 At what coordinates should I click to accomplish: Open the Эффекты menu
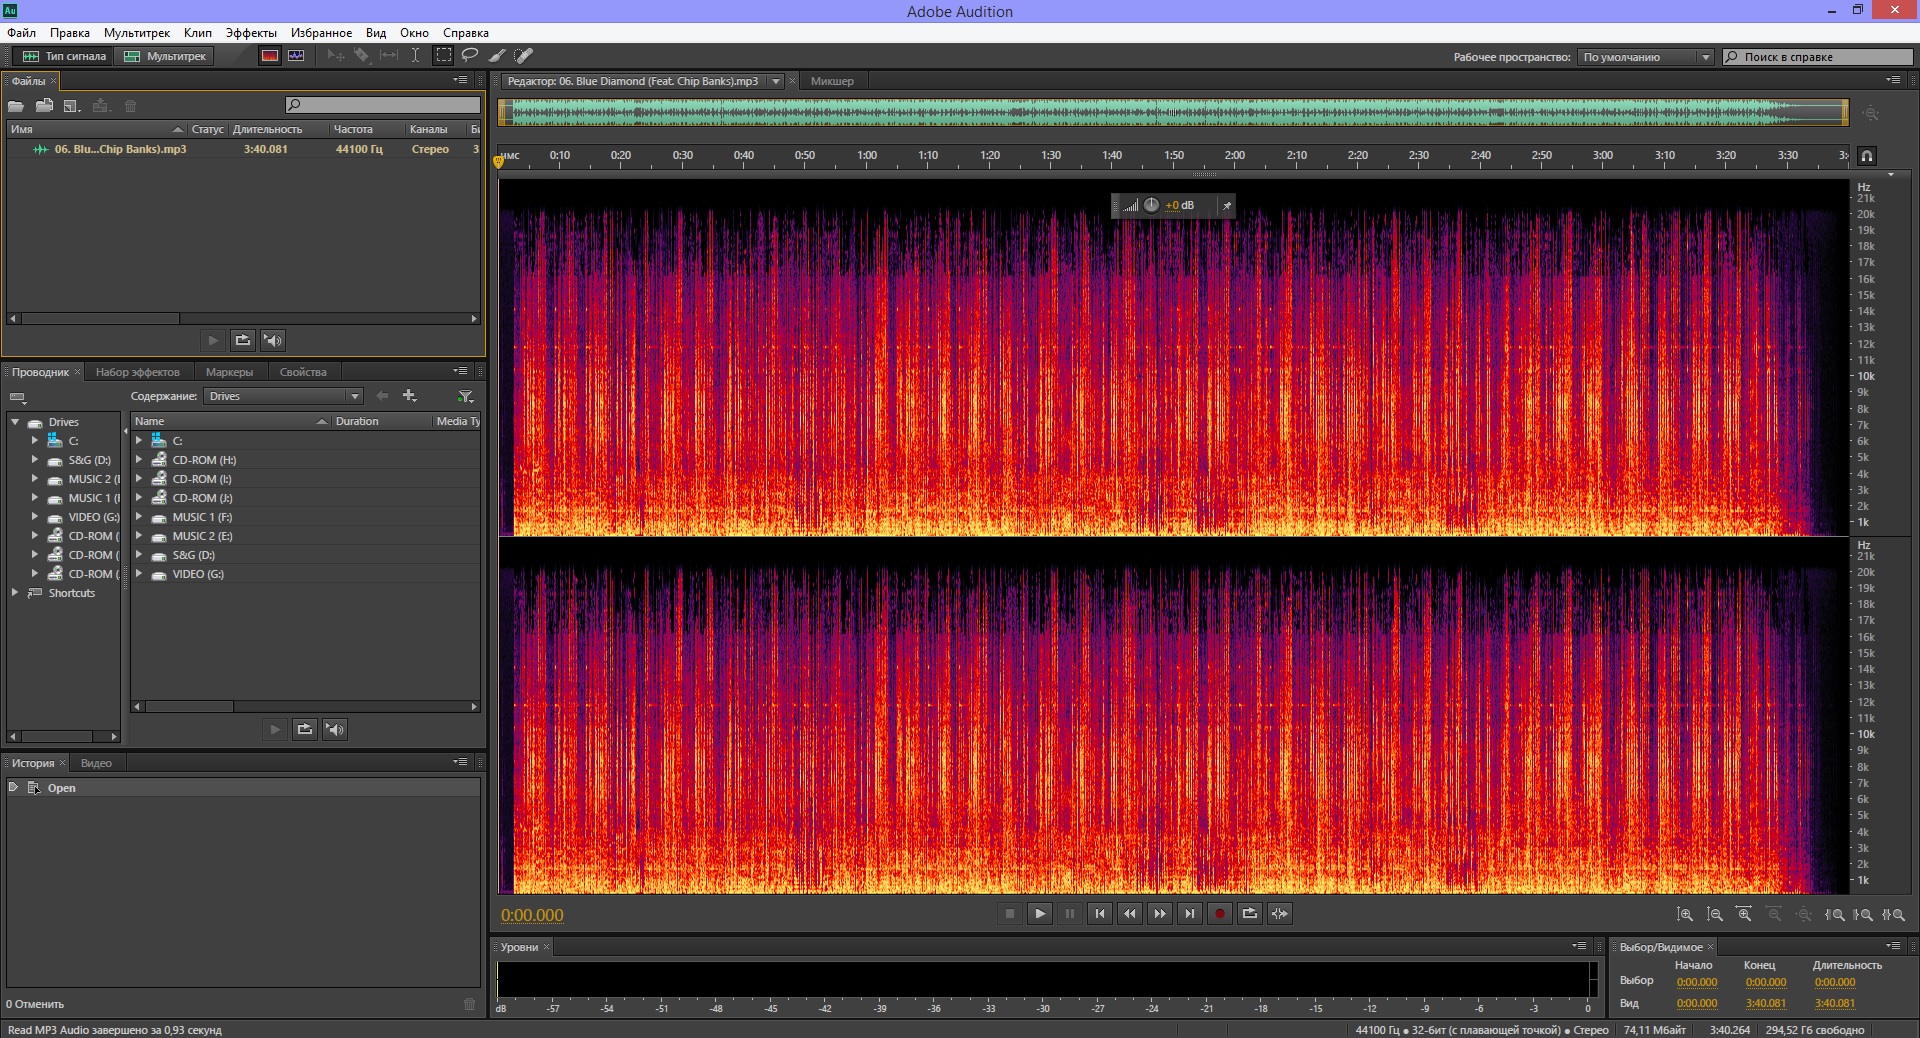click(x=251, y=33)
